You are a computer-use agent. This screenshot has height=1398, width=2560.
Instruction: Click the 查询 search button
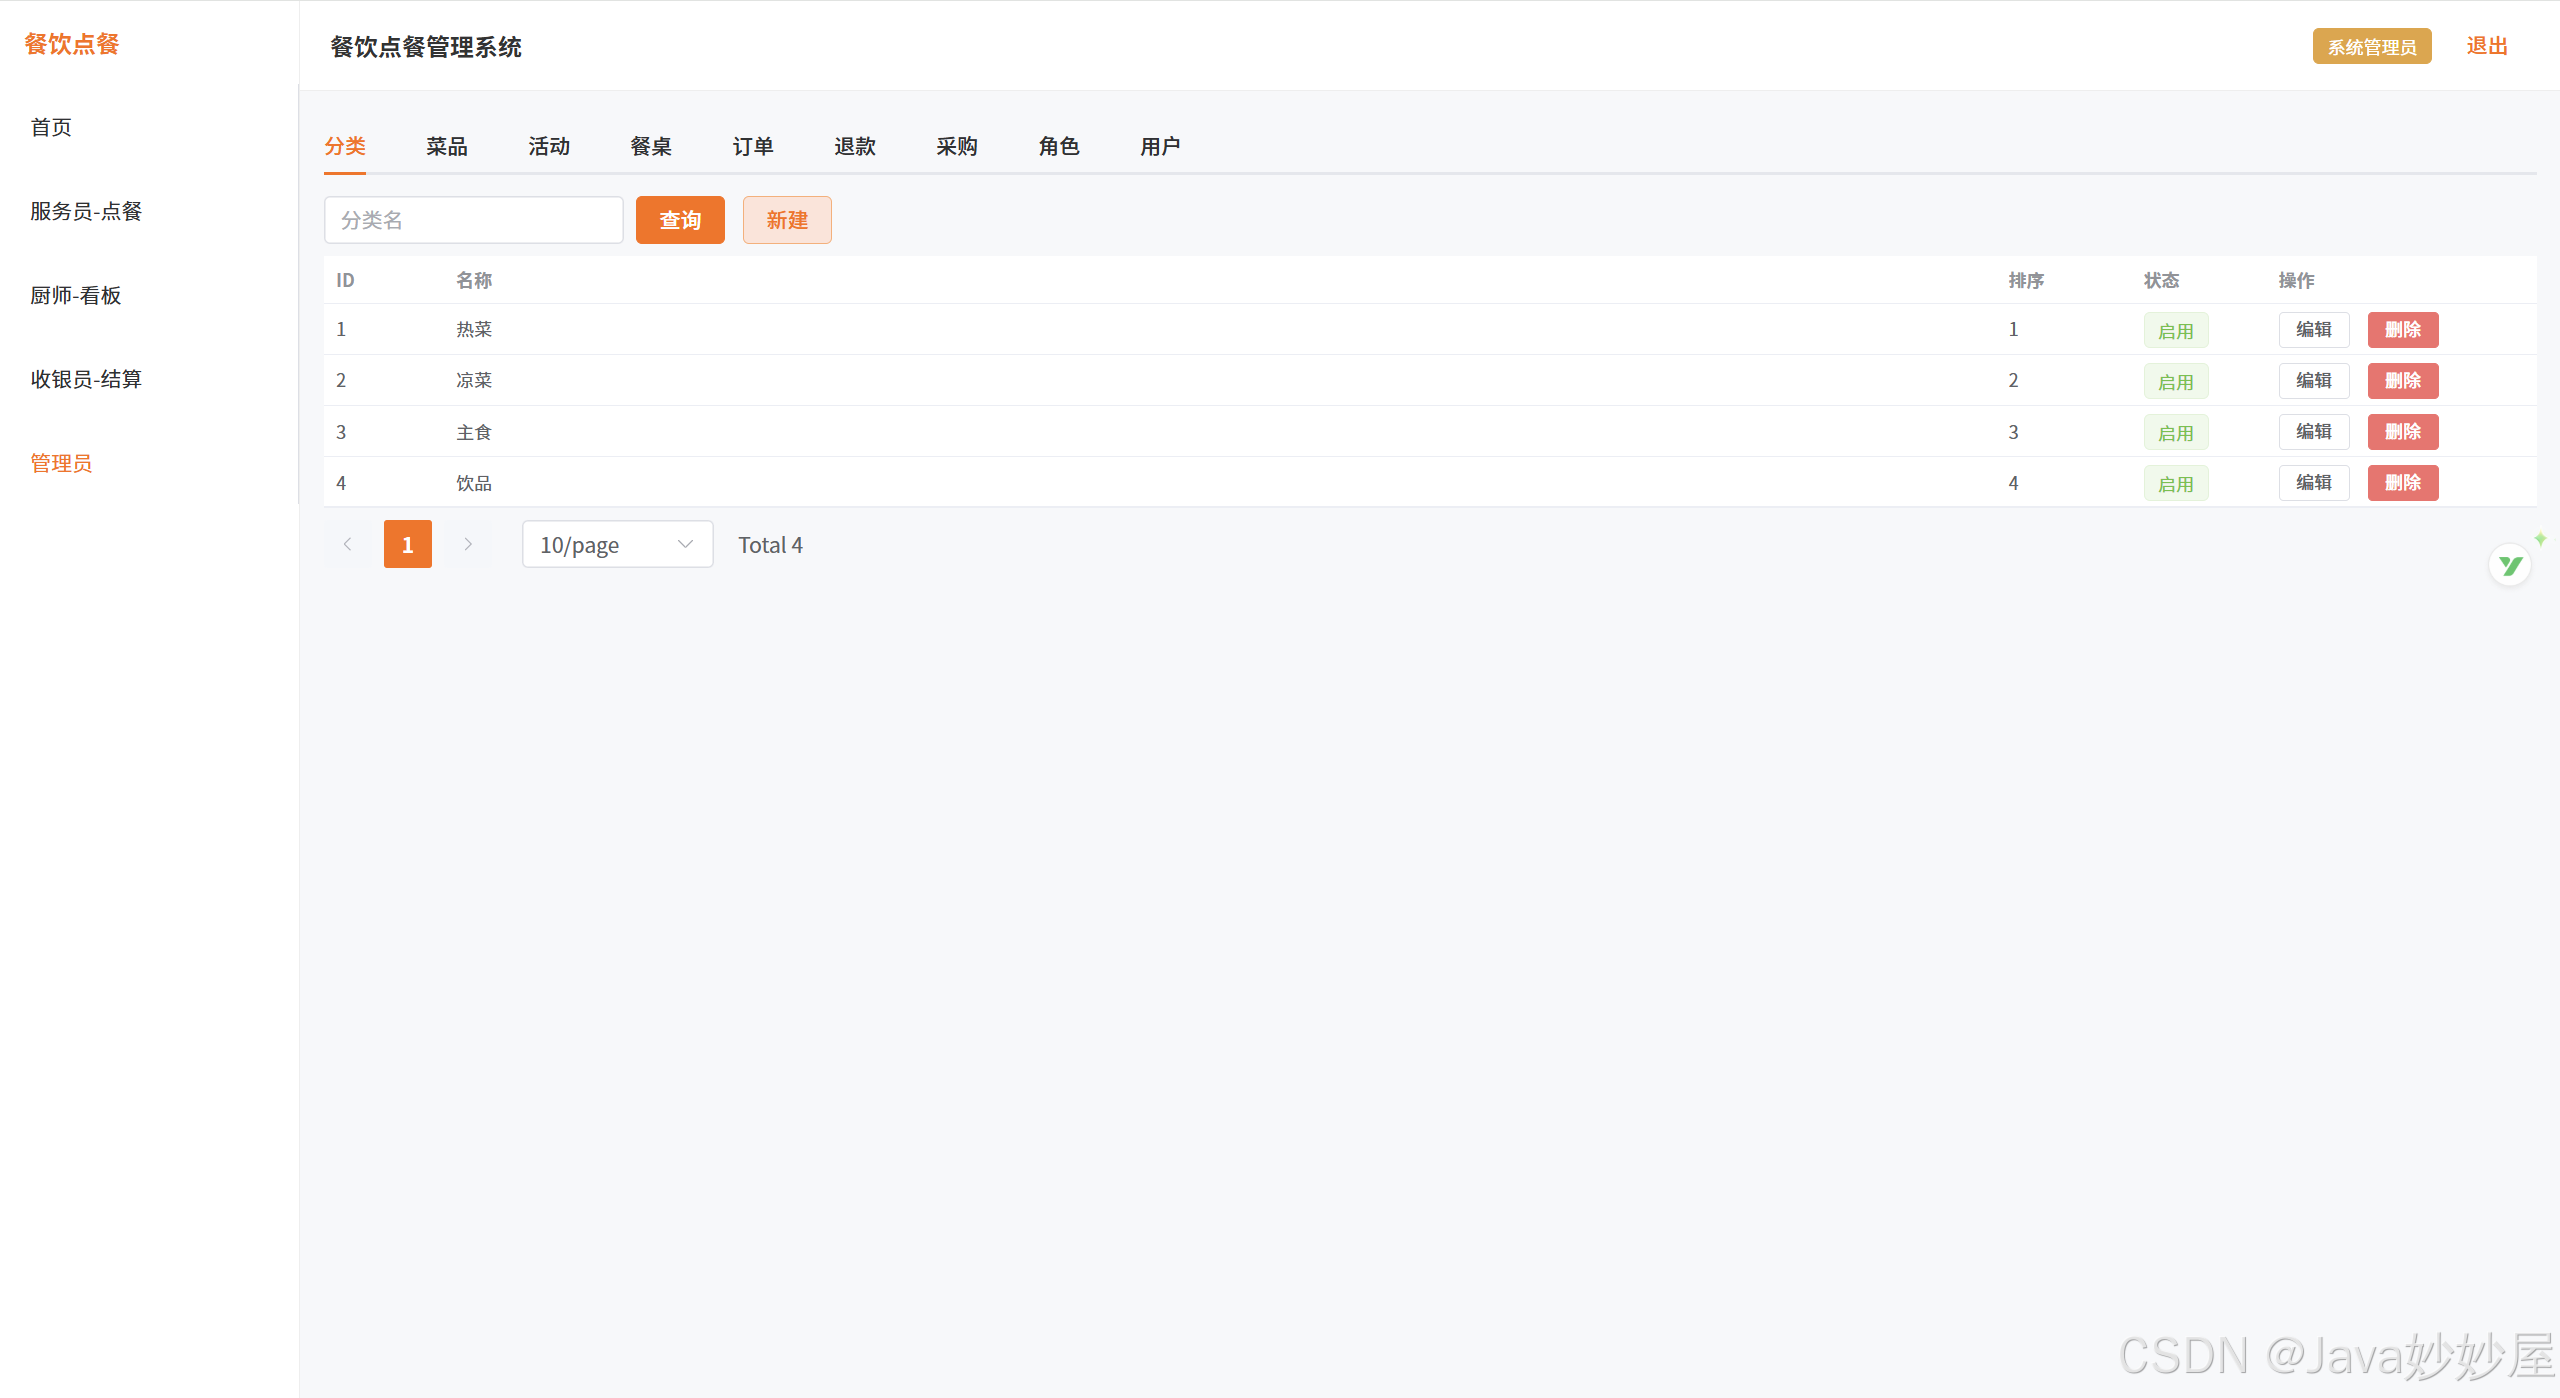(680, 220)
